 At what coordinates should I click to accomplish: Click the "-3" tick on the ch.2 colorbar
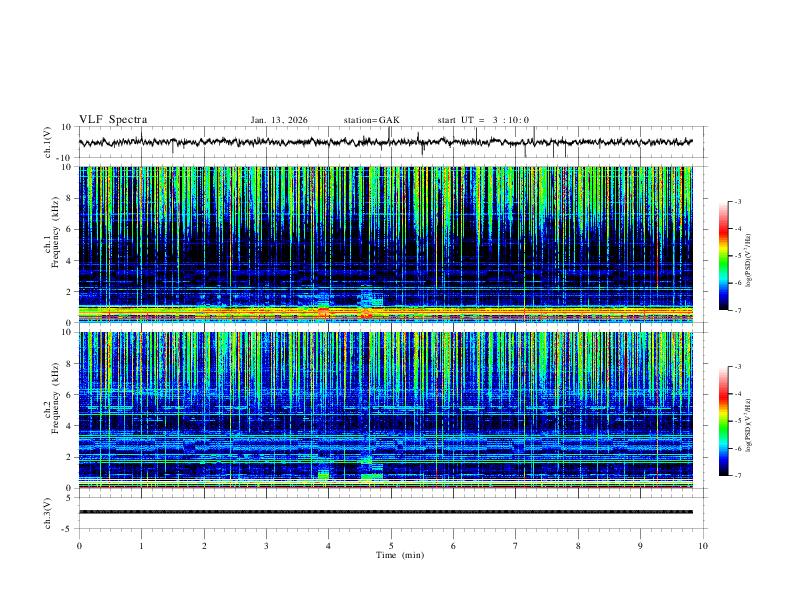(737, 367)
